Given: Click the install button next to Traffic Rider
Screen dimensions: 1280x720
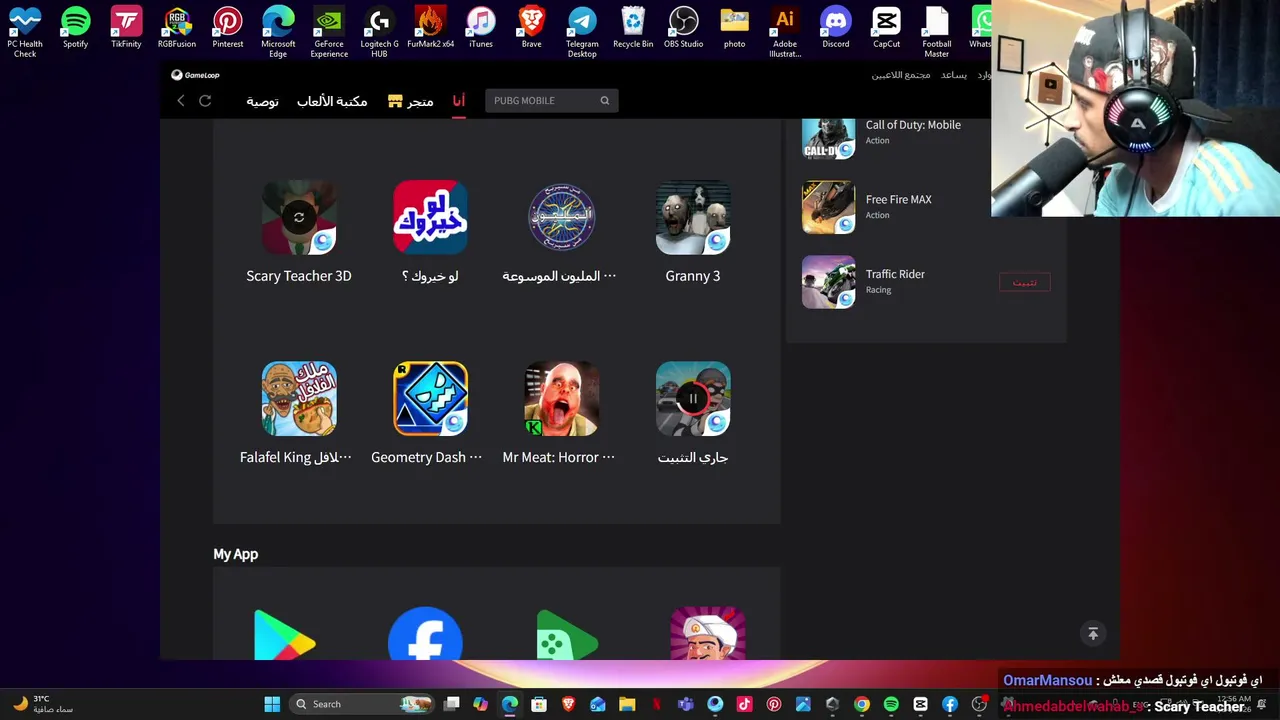Looking at the screenshot, I should click(x=1025, y=283).
